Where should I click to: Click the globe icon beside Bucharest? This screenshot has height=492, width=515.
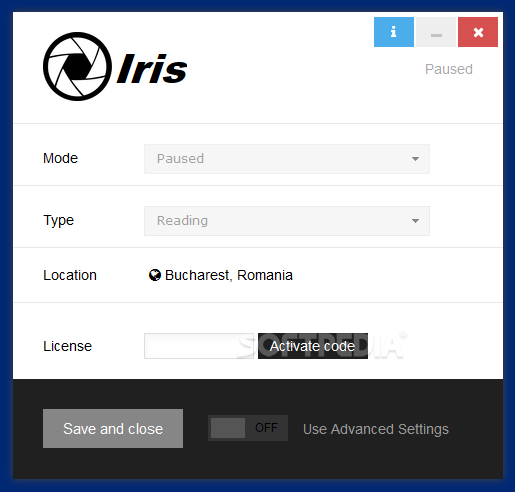pyautogui.click(x=155, y=275)
